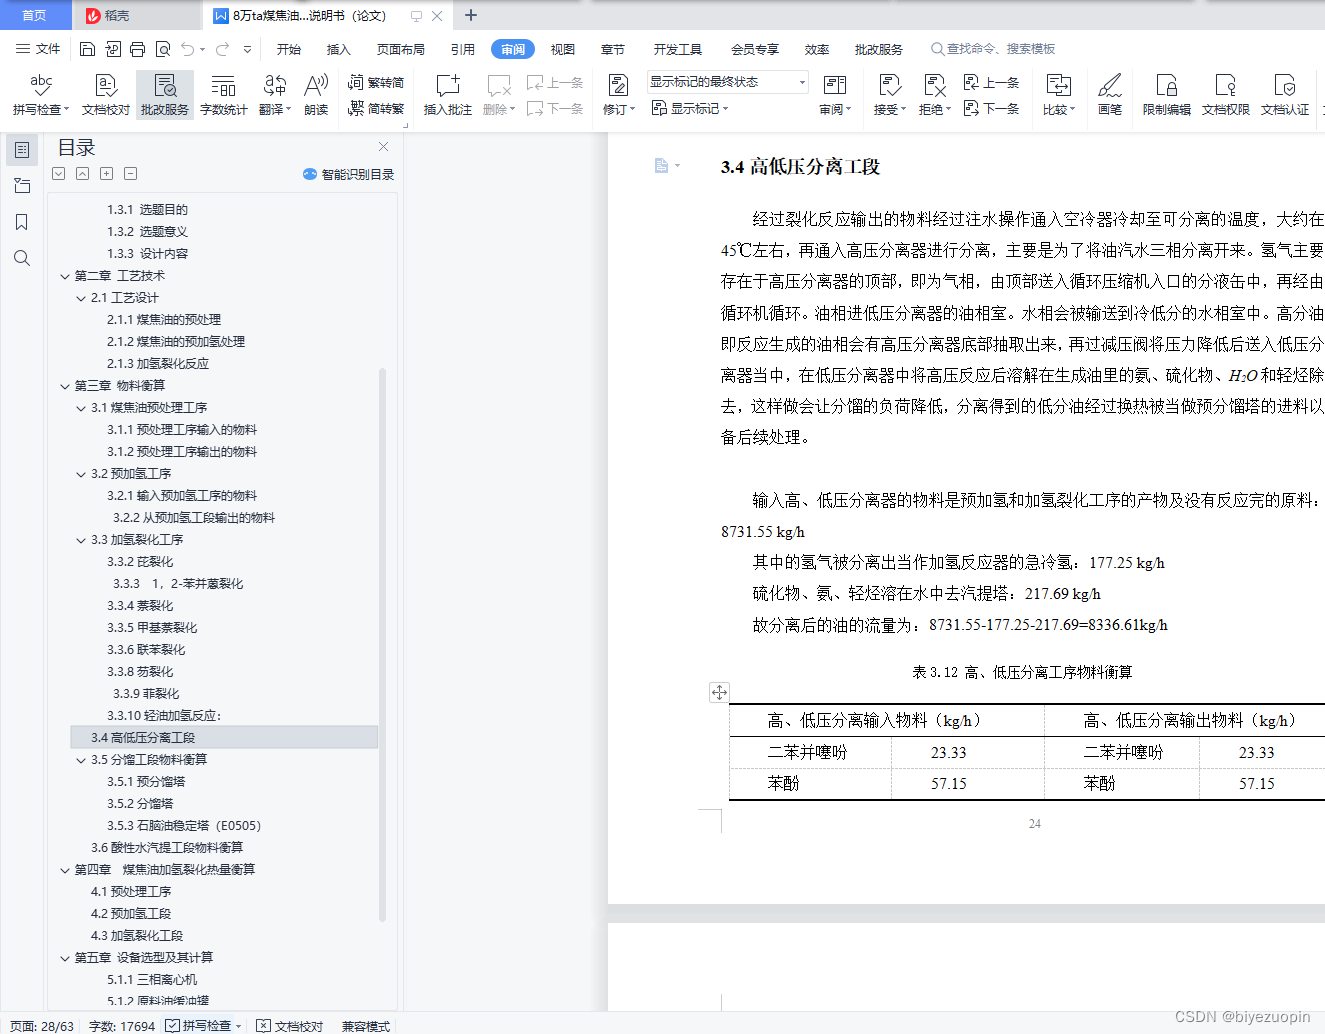Screen dimensions: 1325x1034
Task: Open Document Permissions (文档权限)
Action: click(x=1226, y=95)
